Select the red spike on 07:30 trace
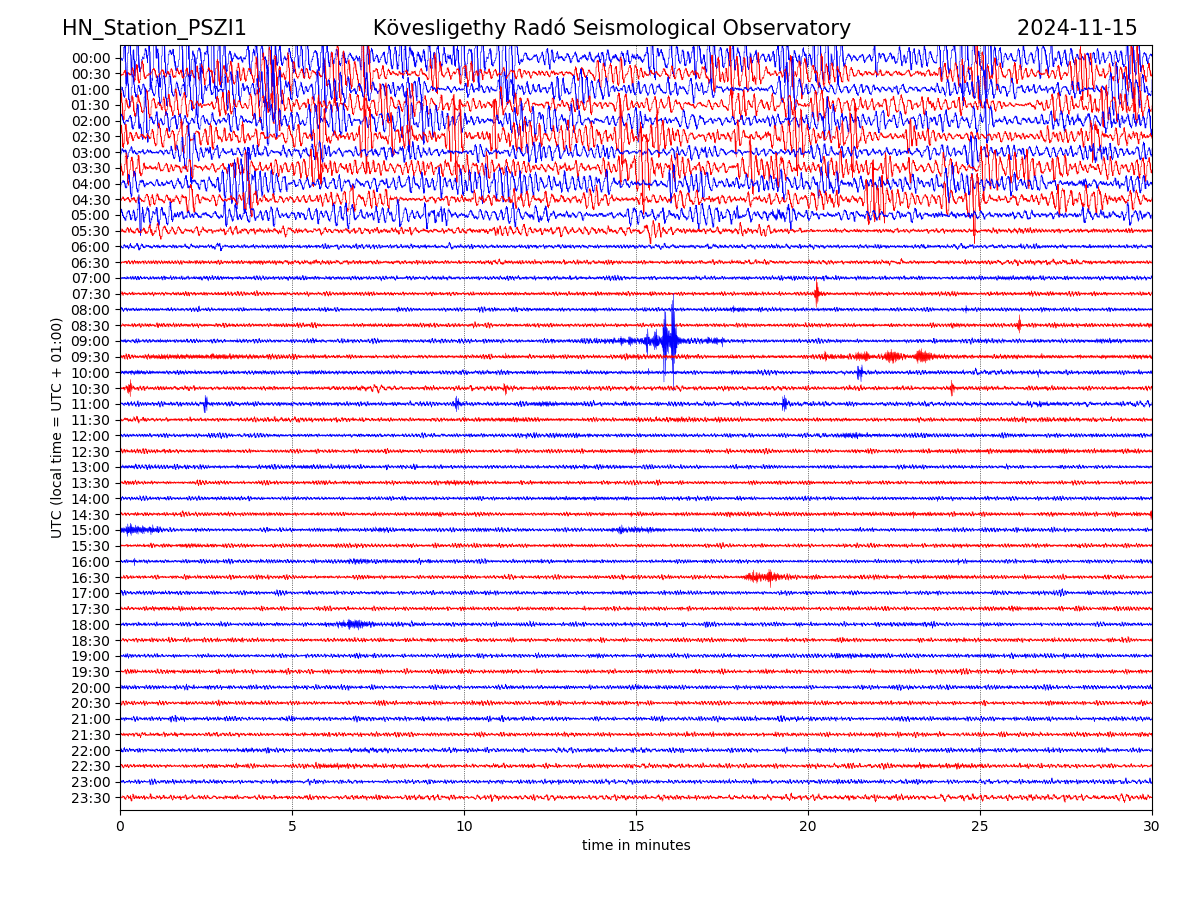 pos(816,293)
